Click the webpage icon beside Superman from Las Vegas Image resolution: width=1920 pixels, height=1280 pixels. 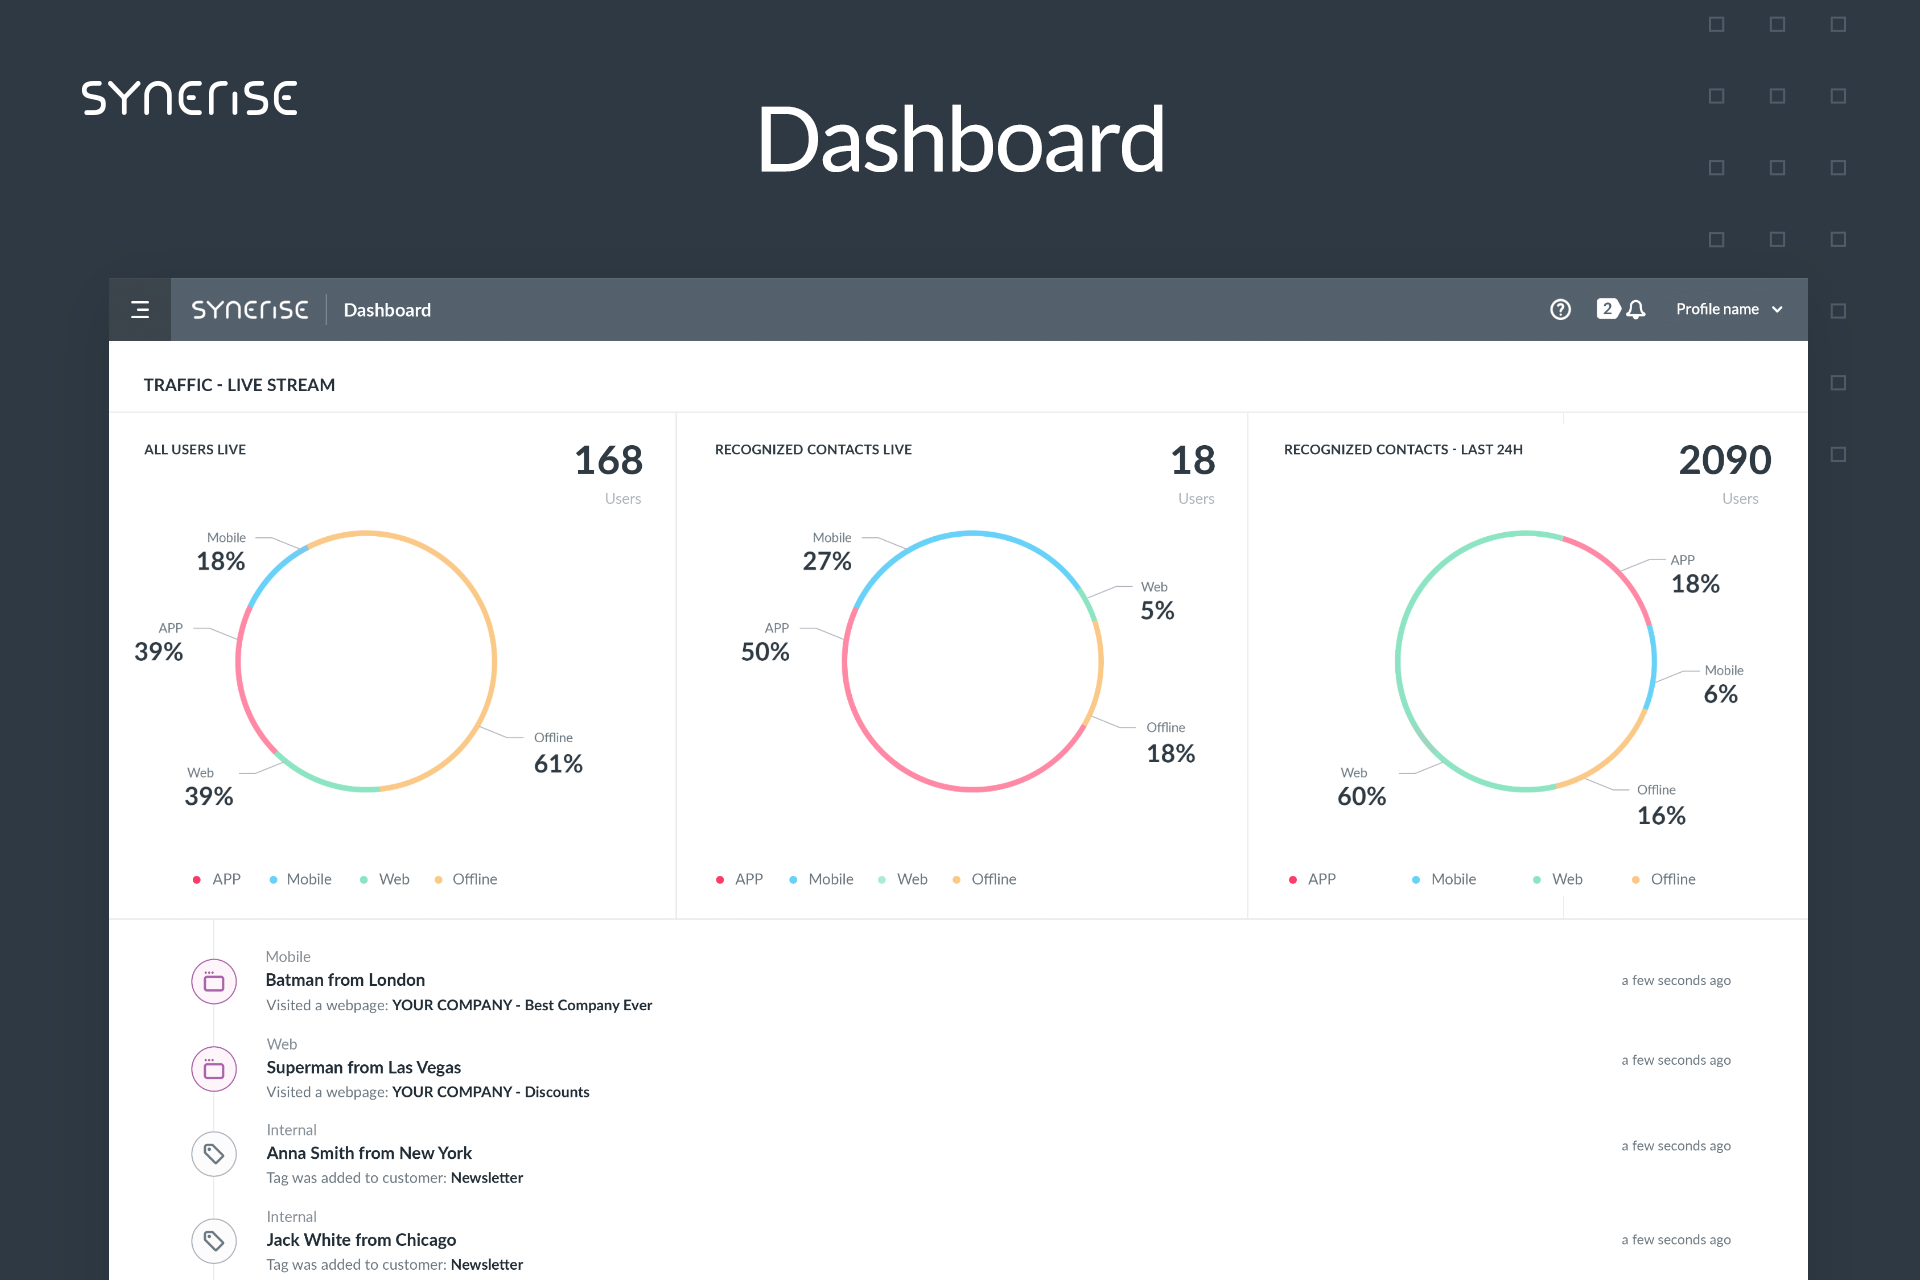[214, 1069]
